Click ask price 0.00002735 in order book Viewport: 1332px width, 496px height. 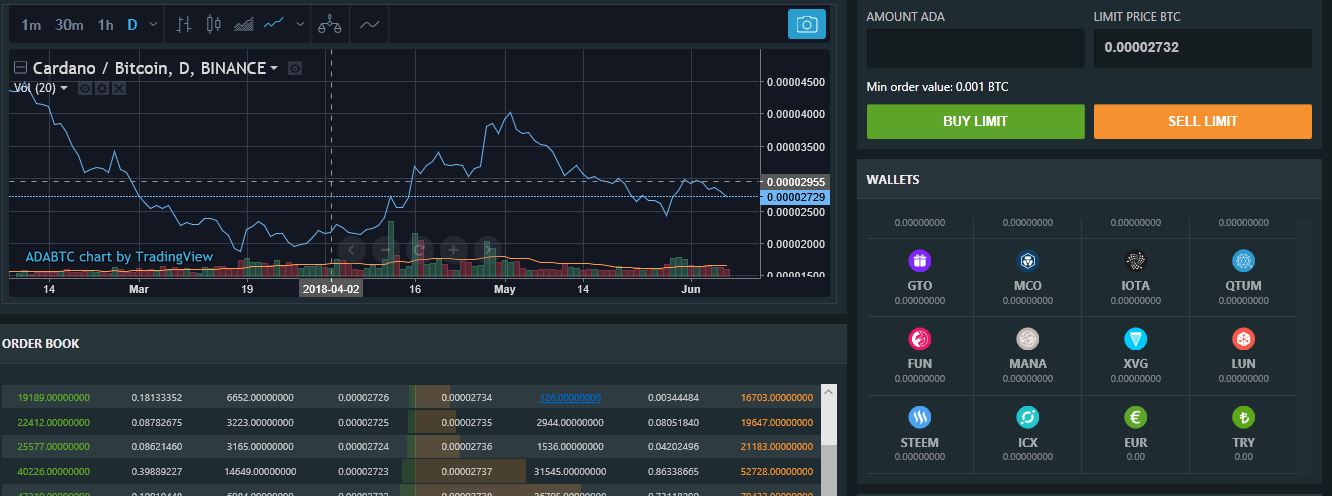[x=467, y=422]
